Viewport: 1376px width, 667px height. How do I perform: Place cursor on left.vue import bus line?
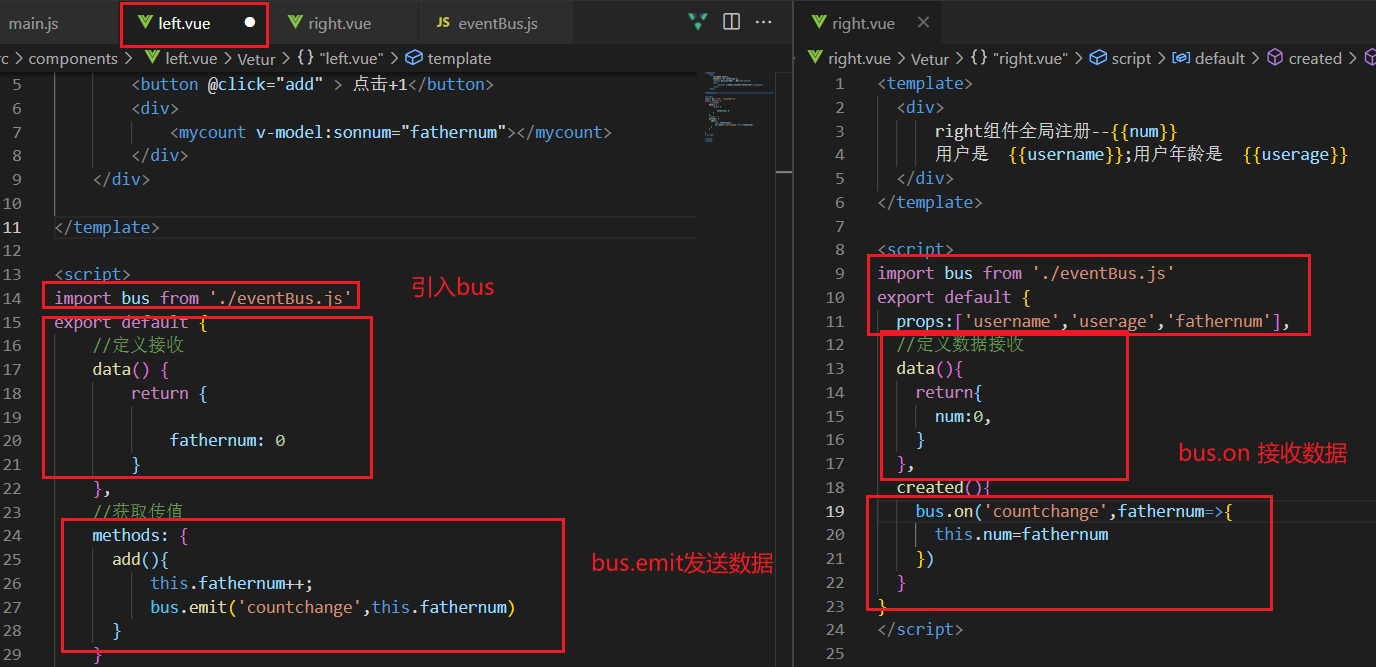pyautogui.click(x=204, y=298)
